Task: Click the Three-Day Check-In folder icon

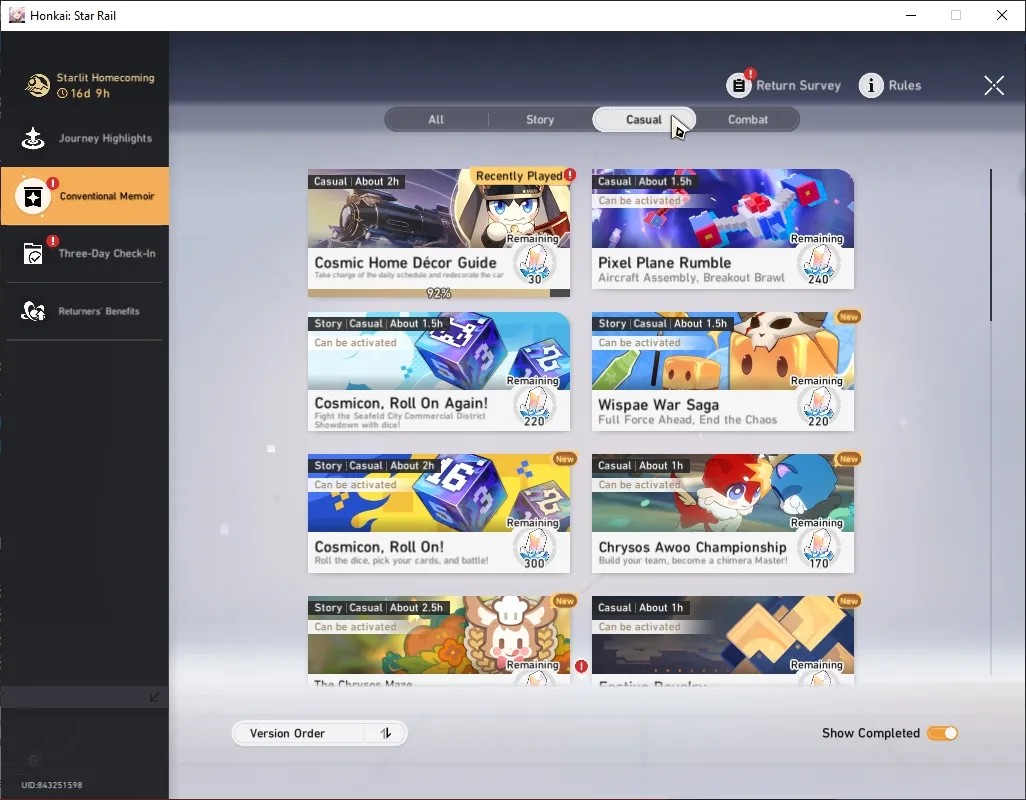Action: [x=33, y=254]
